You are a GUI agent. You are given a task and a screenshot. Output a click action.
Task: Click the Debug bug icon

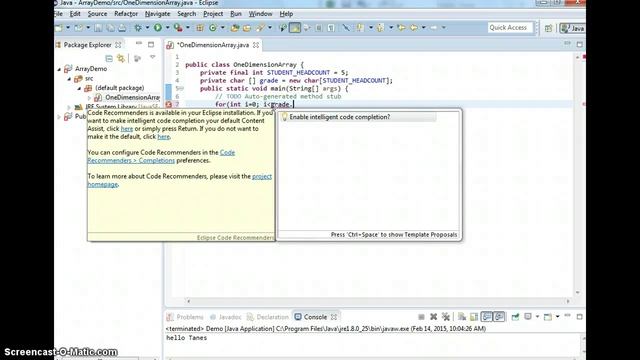tap(138, 28)
